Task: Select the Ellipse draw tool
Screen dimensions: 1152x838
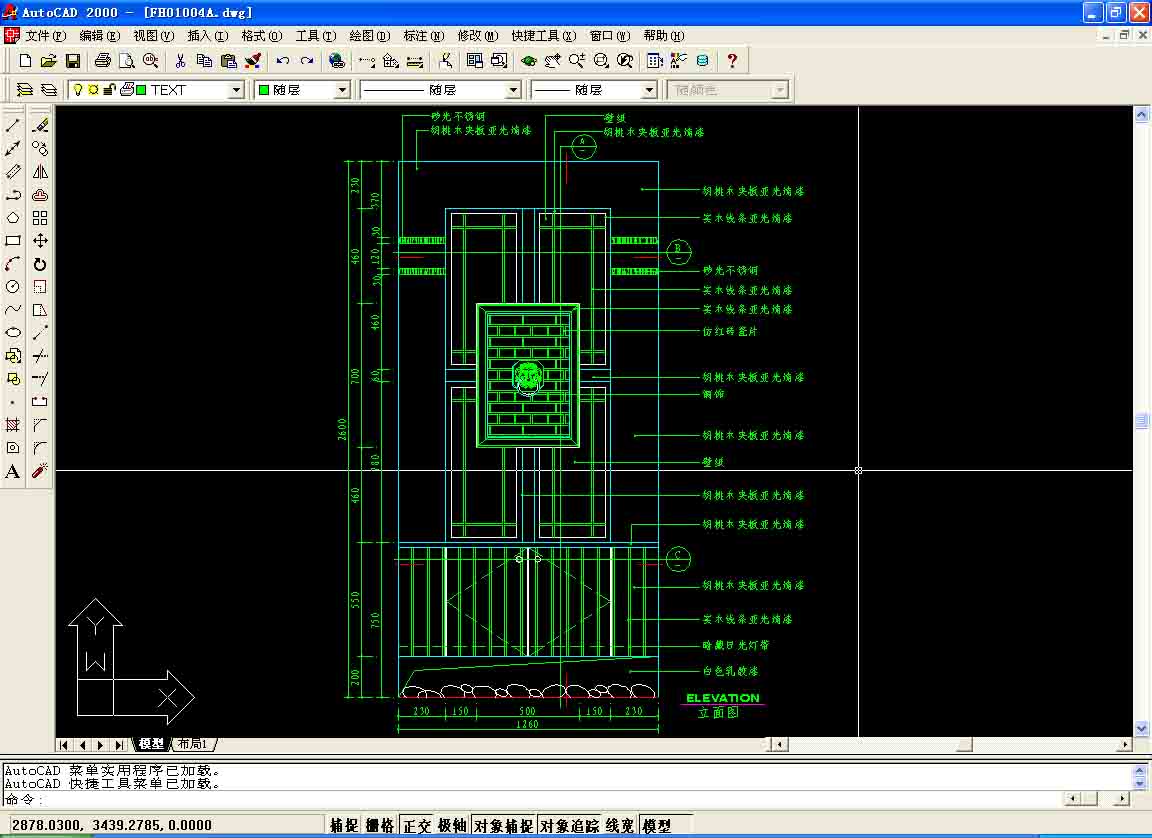Action: coord(13,333)
